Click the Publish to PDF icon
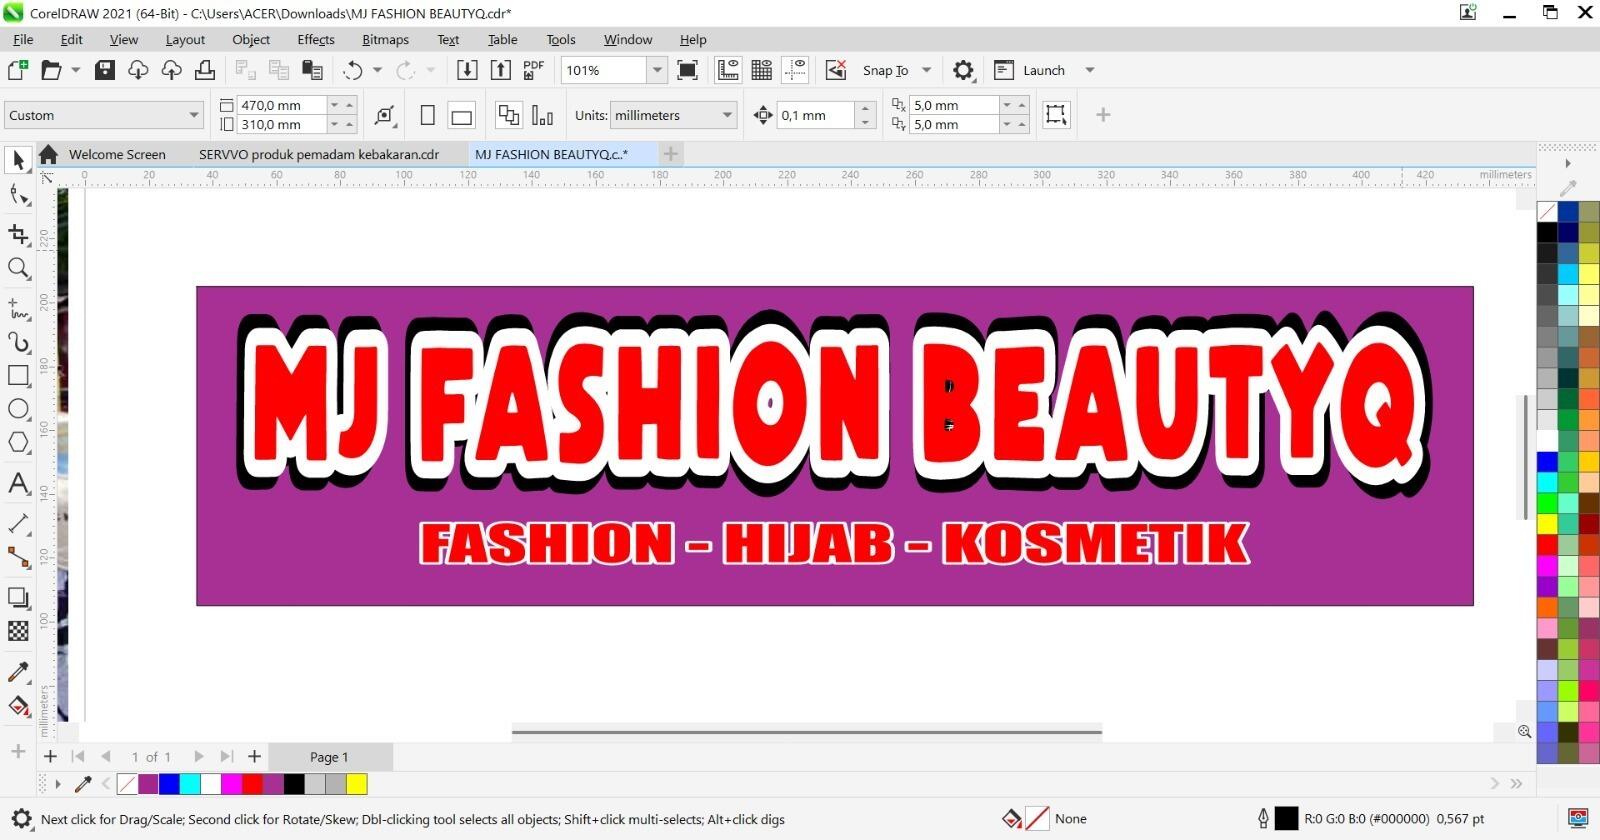Screen dimensions: 1600x840 click(x=534, y=70)
